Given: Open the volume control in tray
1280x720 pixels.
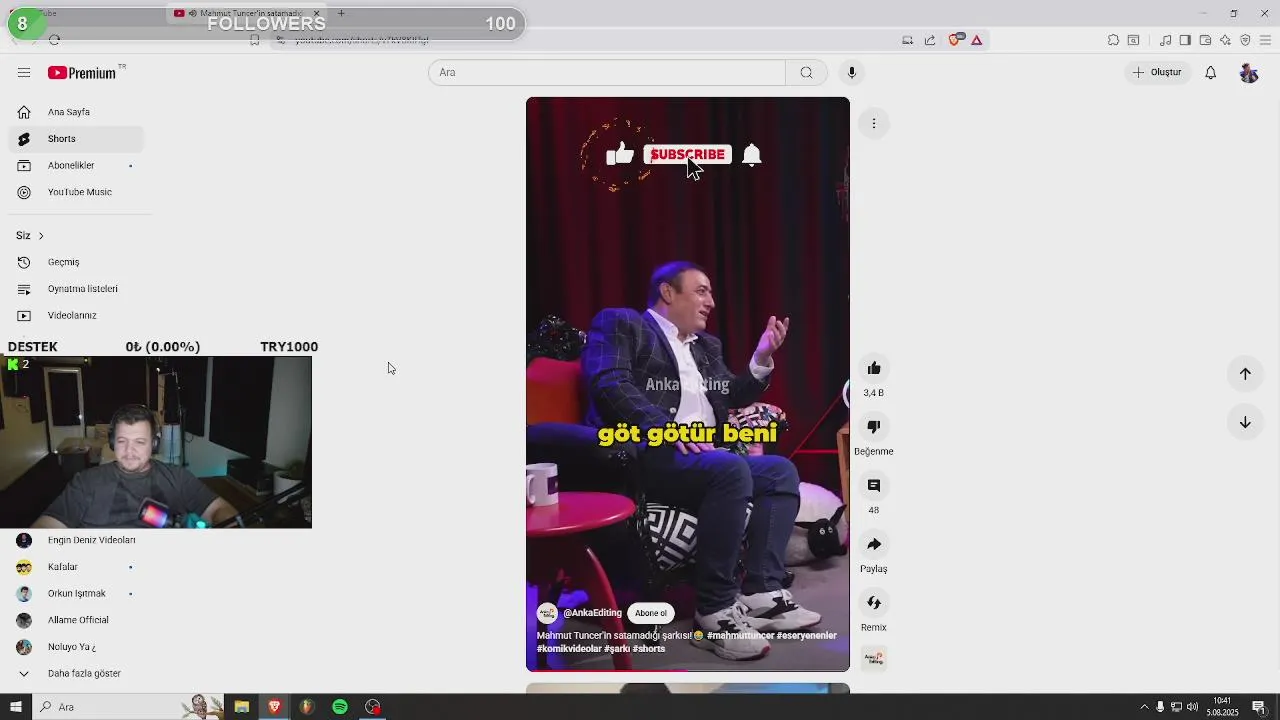Looking at the screenshot, I should pyautogui.click(x=1192, y=707).
